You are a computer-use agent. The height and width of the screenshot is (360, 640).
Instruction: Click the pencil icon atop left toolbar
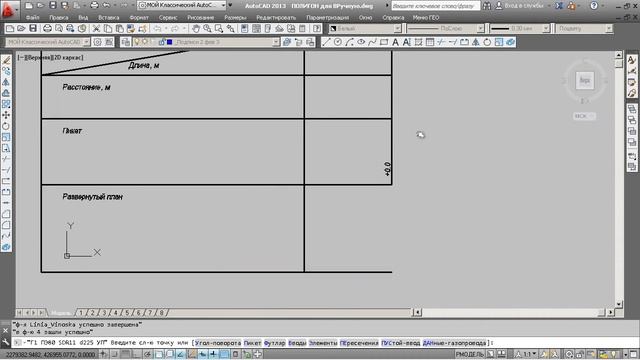coord(6,60)
